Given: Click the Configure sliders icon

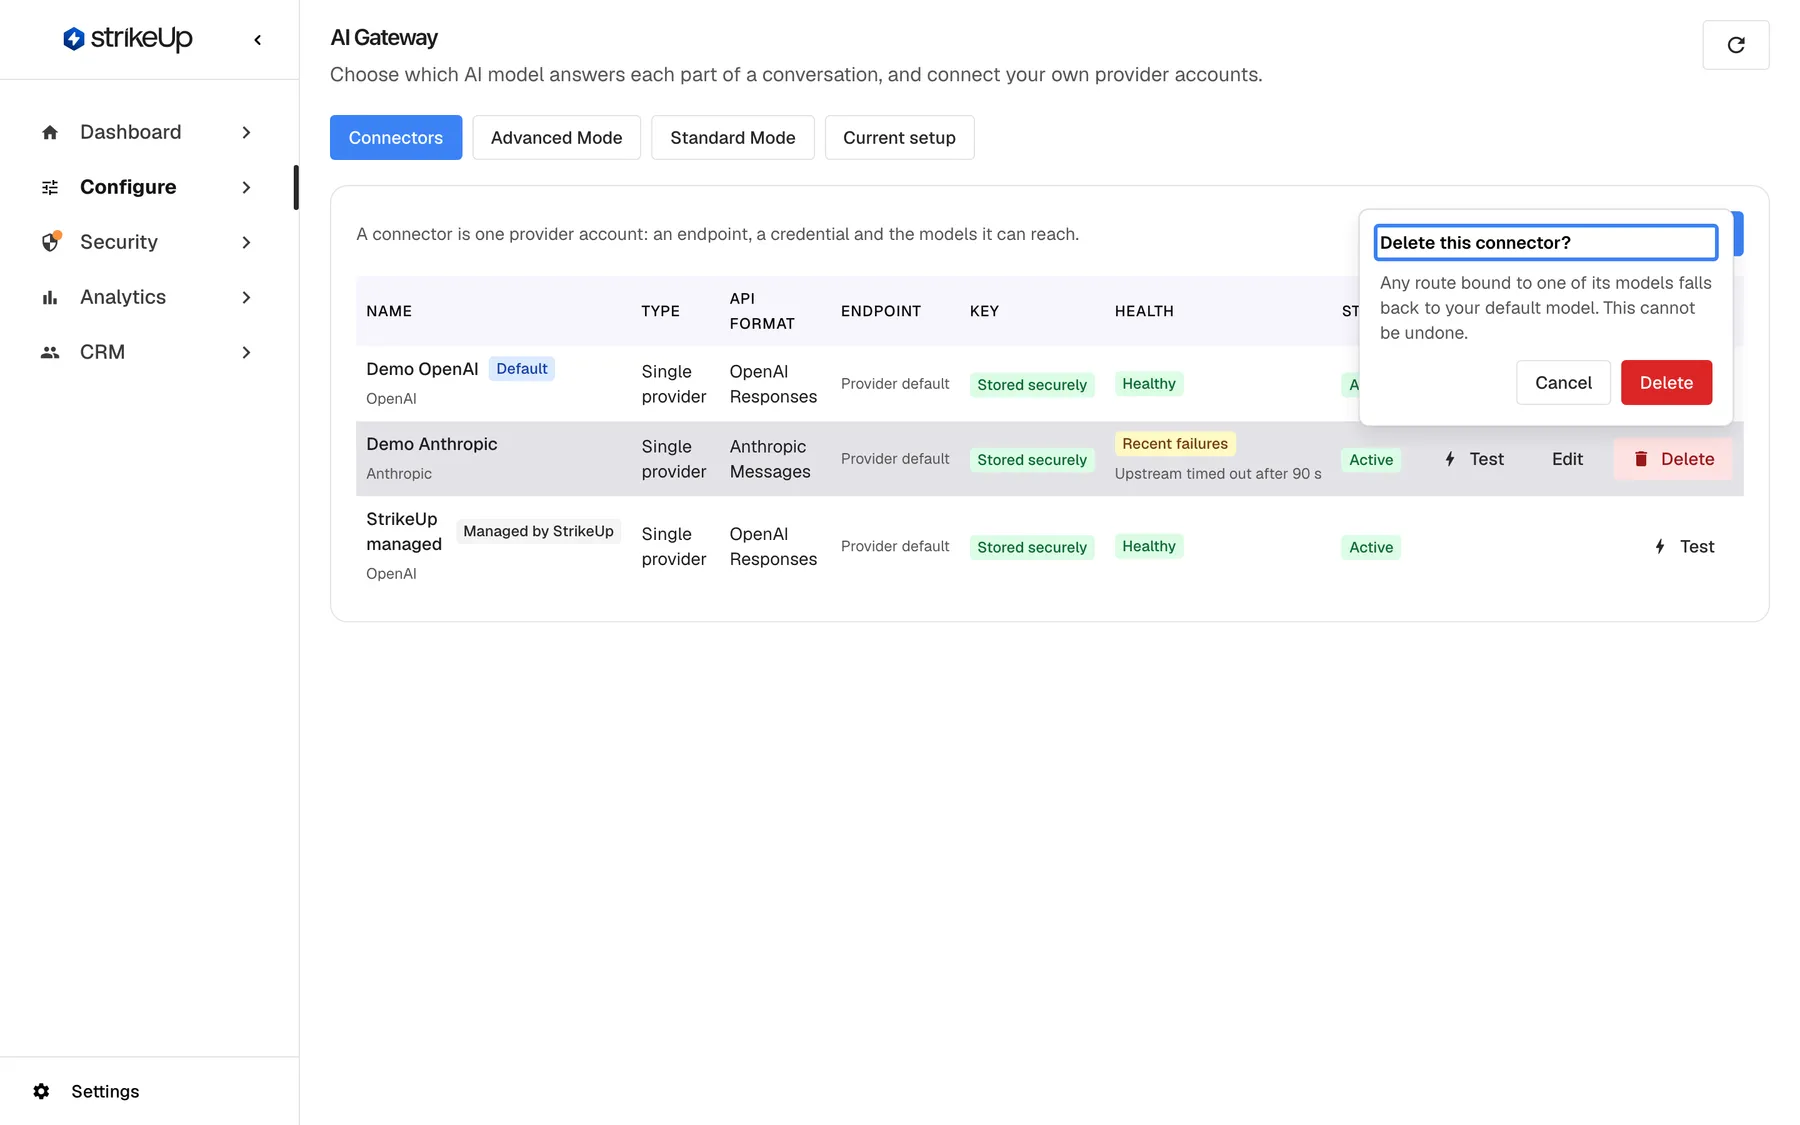Looking at the screenshot, I should (50, 187).
